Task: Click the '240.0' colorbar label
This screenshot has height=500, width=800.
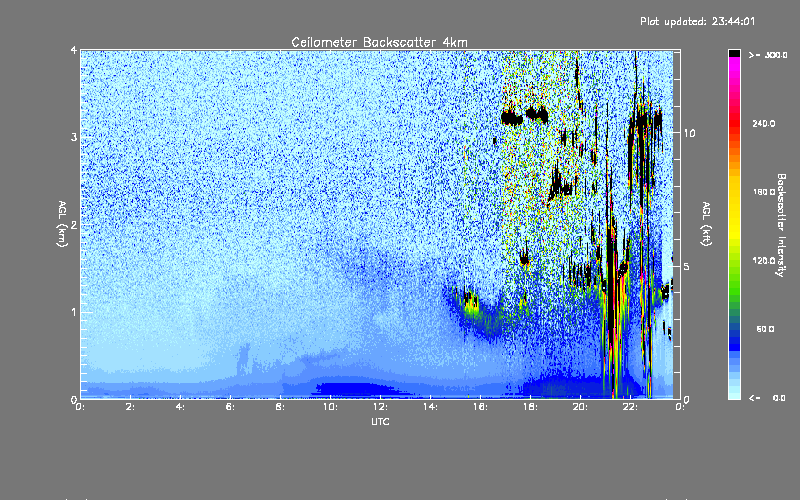Action: tap(764, 123)
